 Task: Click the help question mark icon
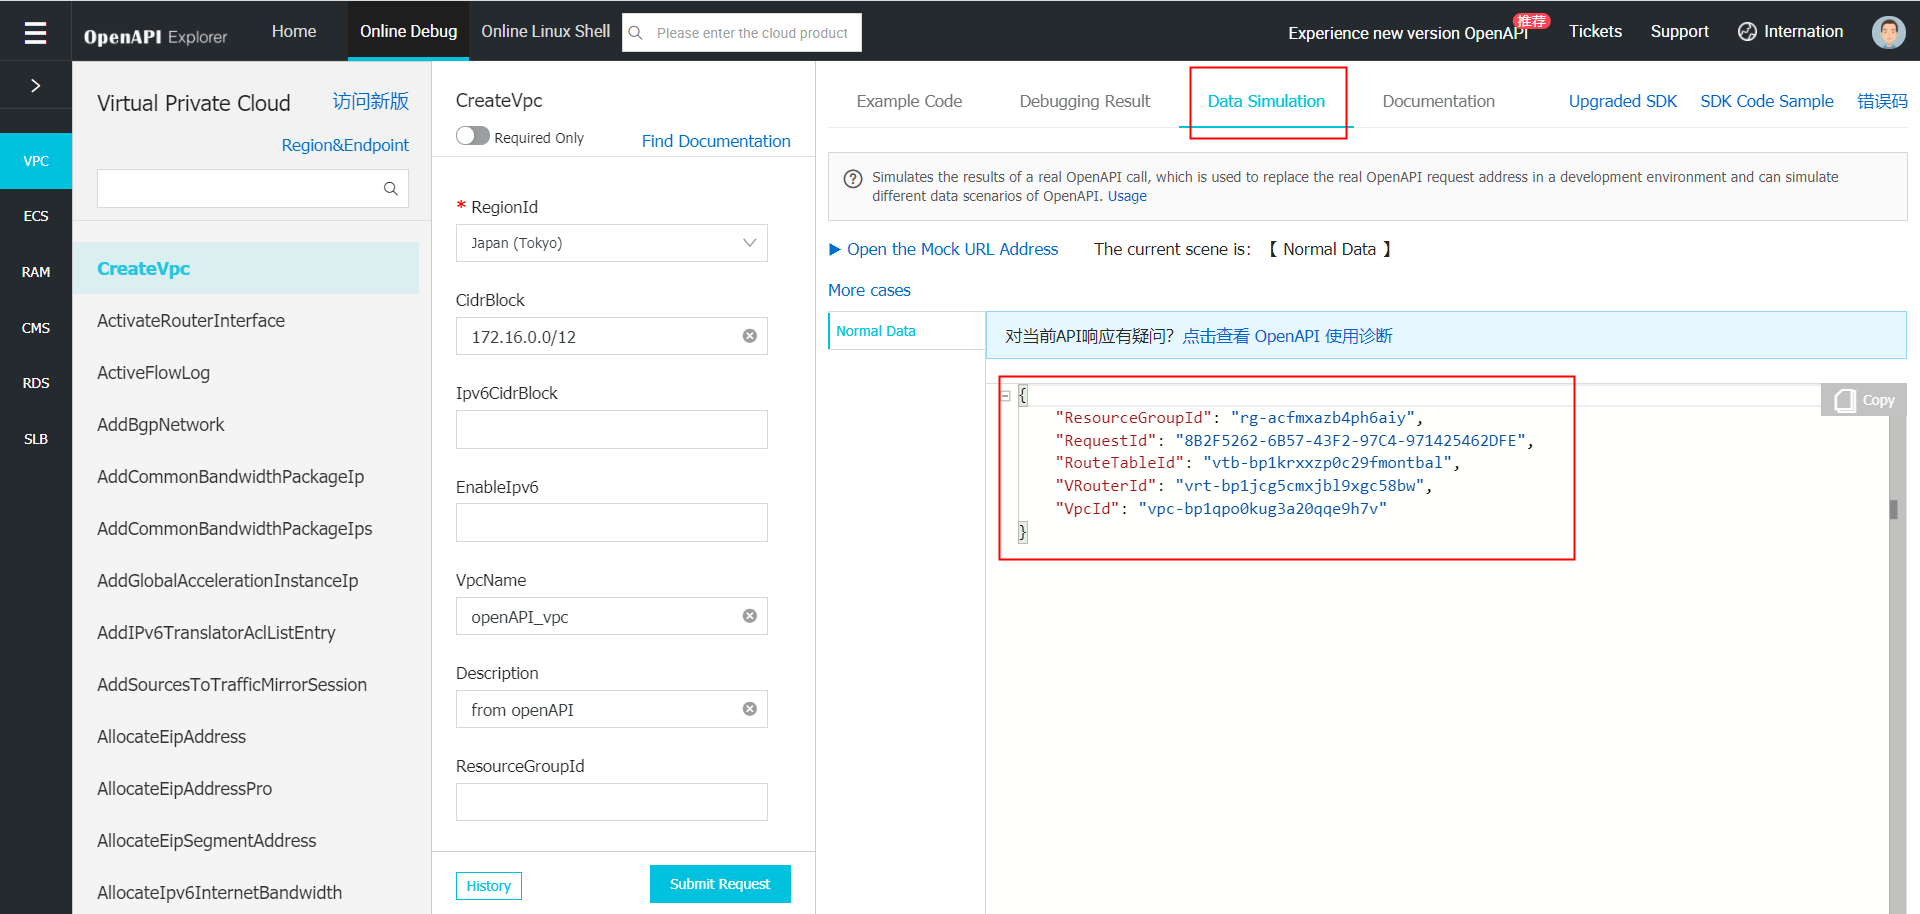(853, 179)
